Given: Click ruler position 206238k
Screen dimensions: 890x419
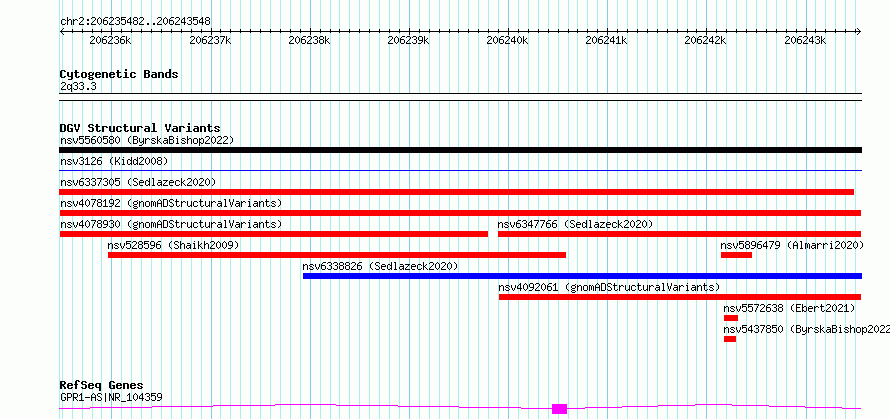Looking at the screenshot, I should click(x=309, y=40).
